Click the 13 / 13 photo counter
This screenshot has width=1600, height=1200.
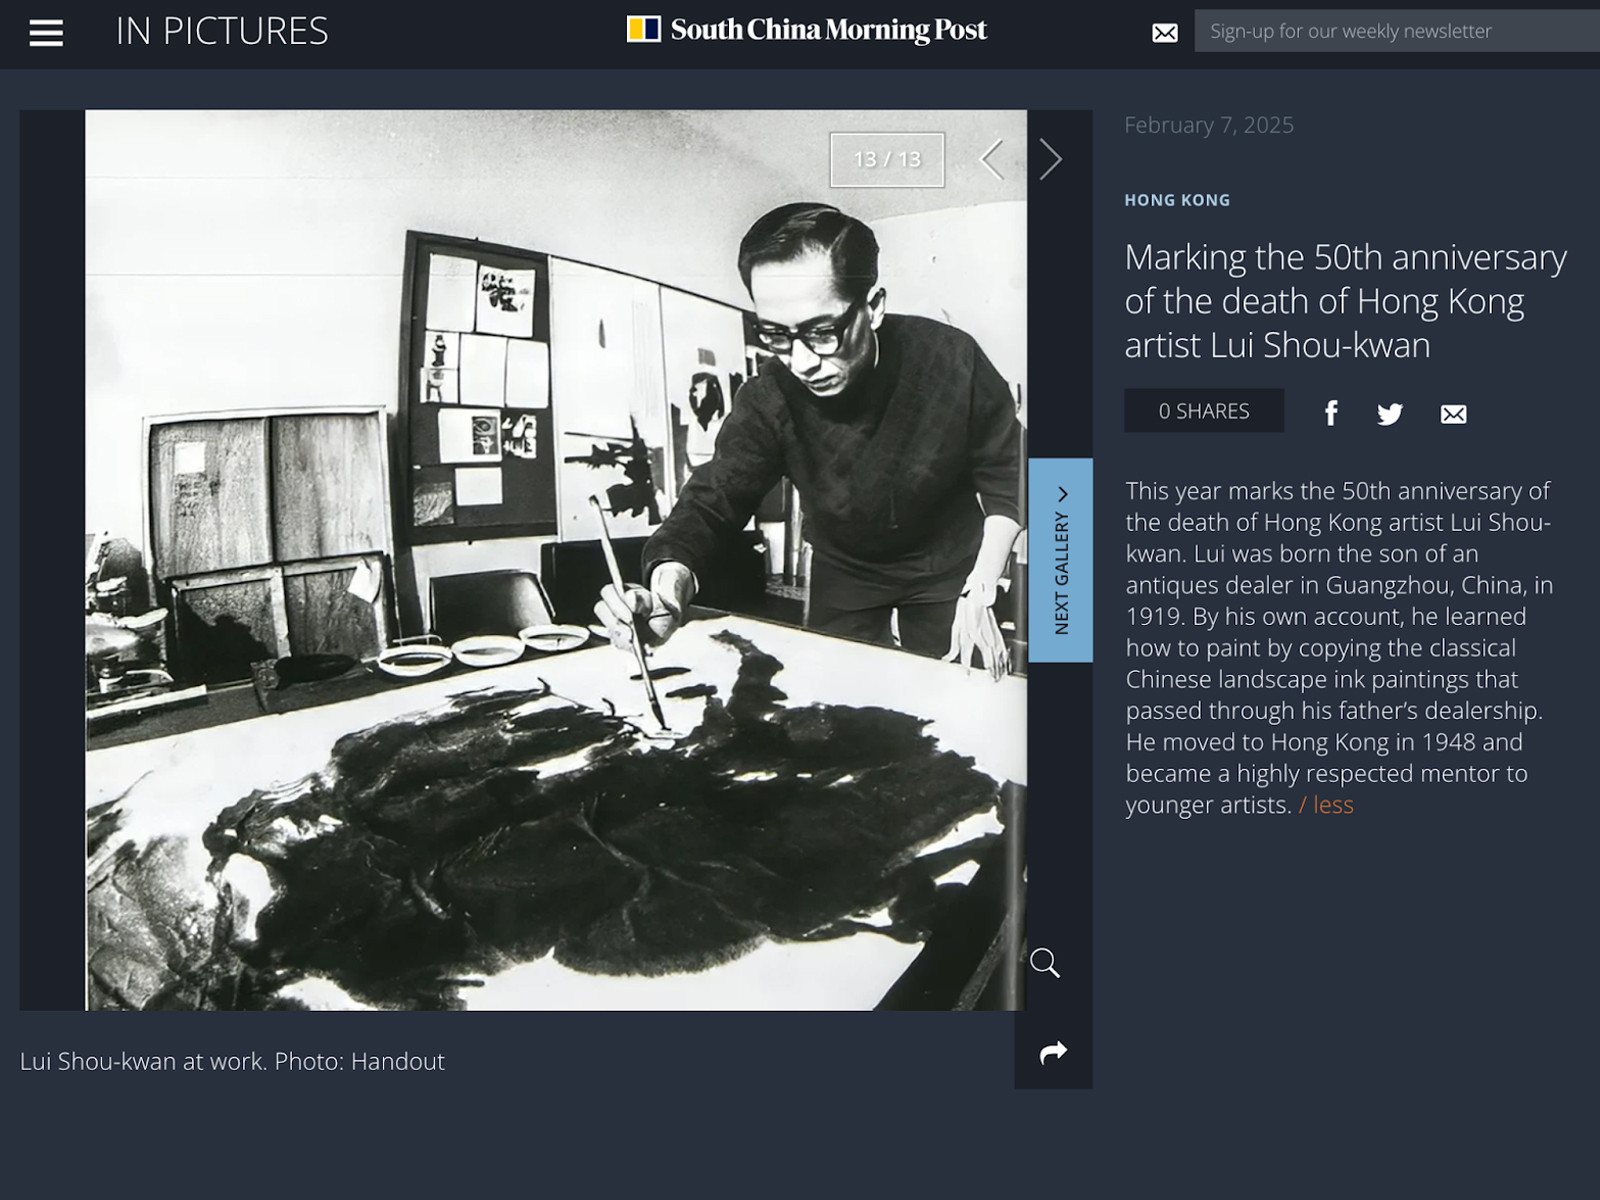pos(887,160)
